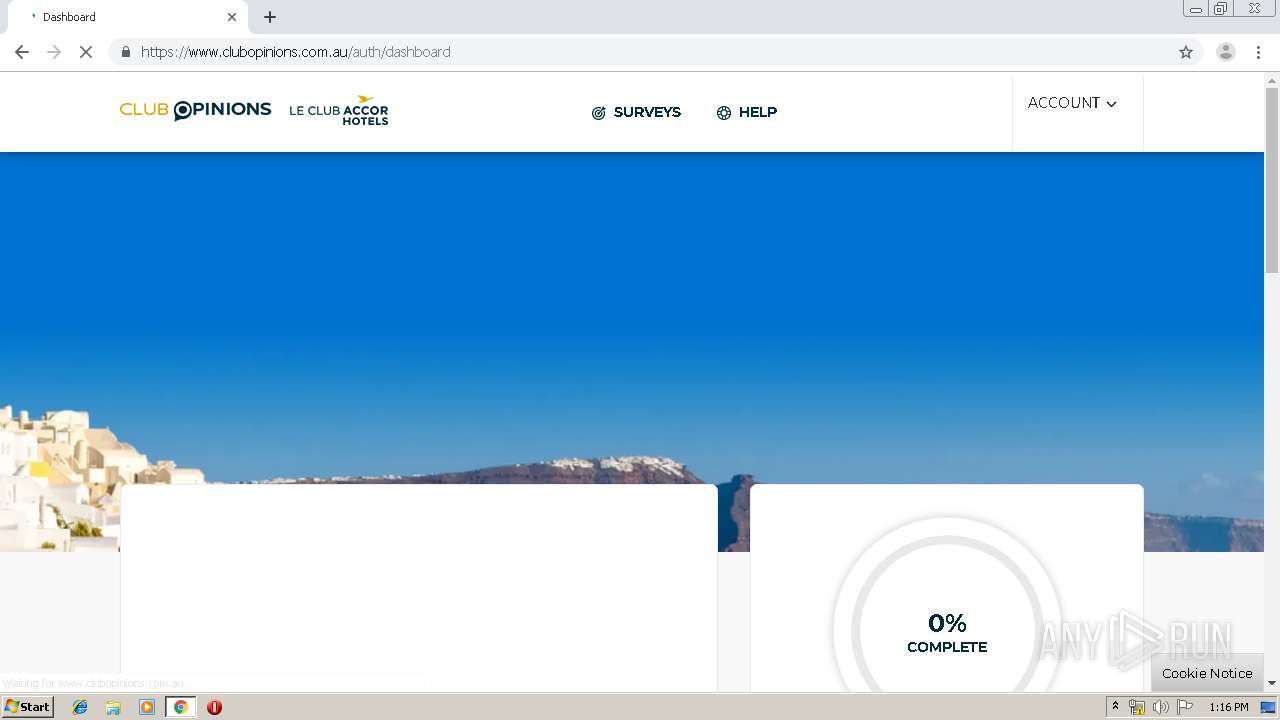The image size is (1280, 720).
Task: Click the scroll down arrow
Action: pyautogui.click(x=1272, y=683)
